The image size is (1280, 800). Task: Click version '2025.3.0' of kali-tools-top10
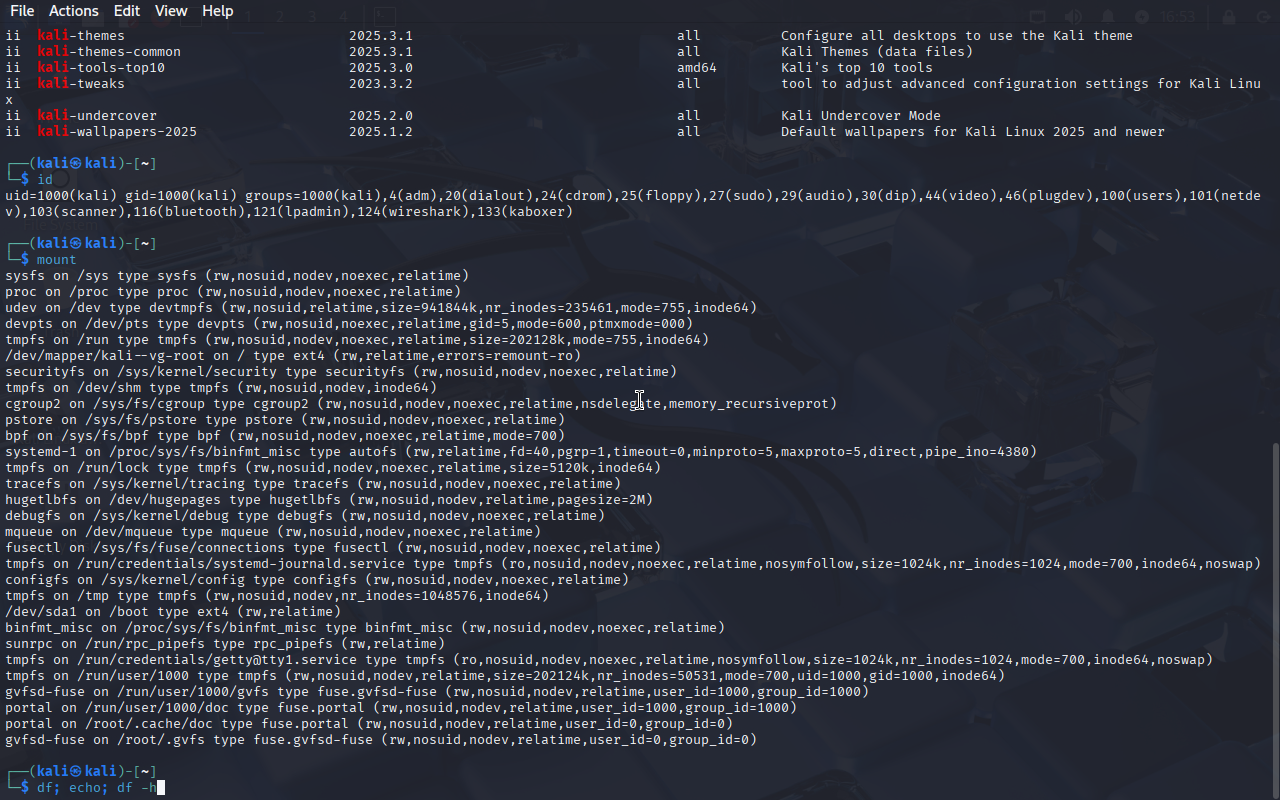click(x=381, y=68)
